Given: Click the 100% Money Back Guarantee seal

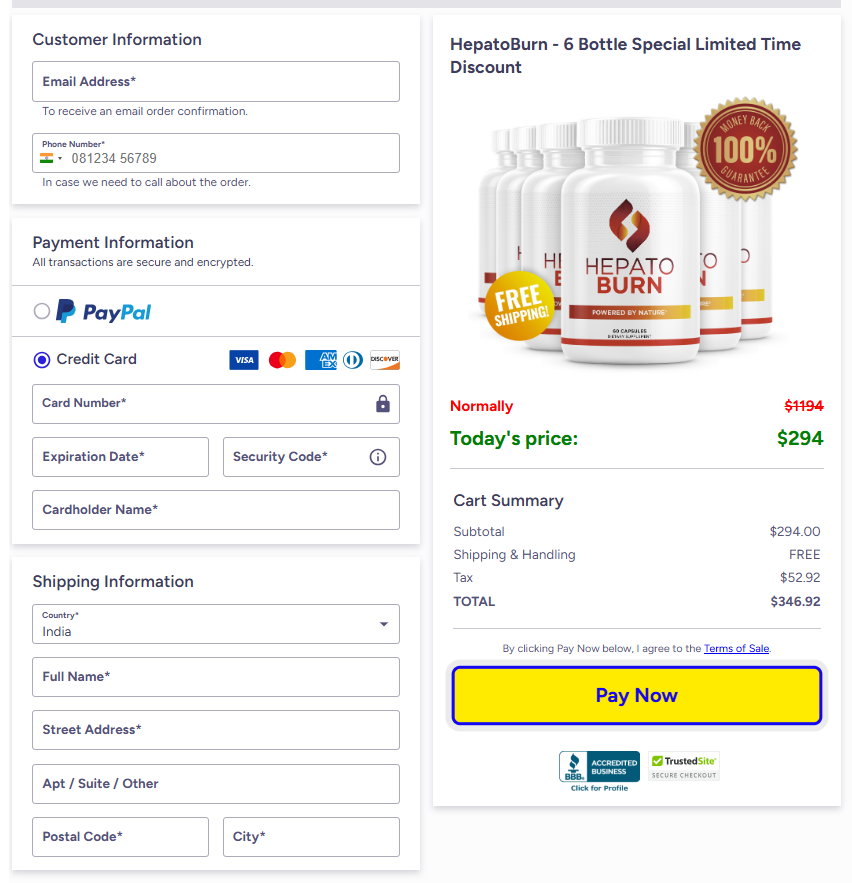Looking at the screenshot, I should pos(745,148).
